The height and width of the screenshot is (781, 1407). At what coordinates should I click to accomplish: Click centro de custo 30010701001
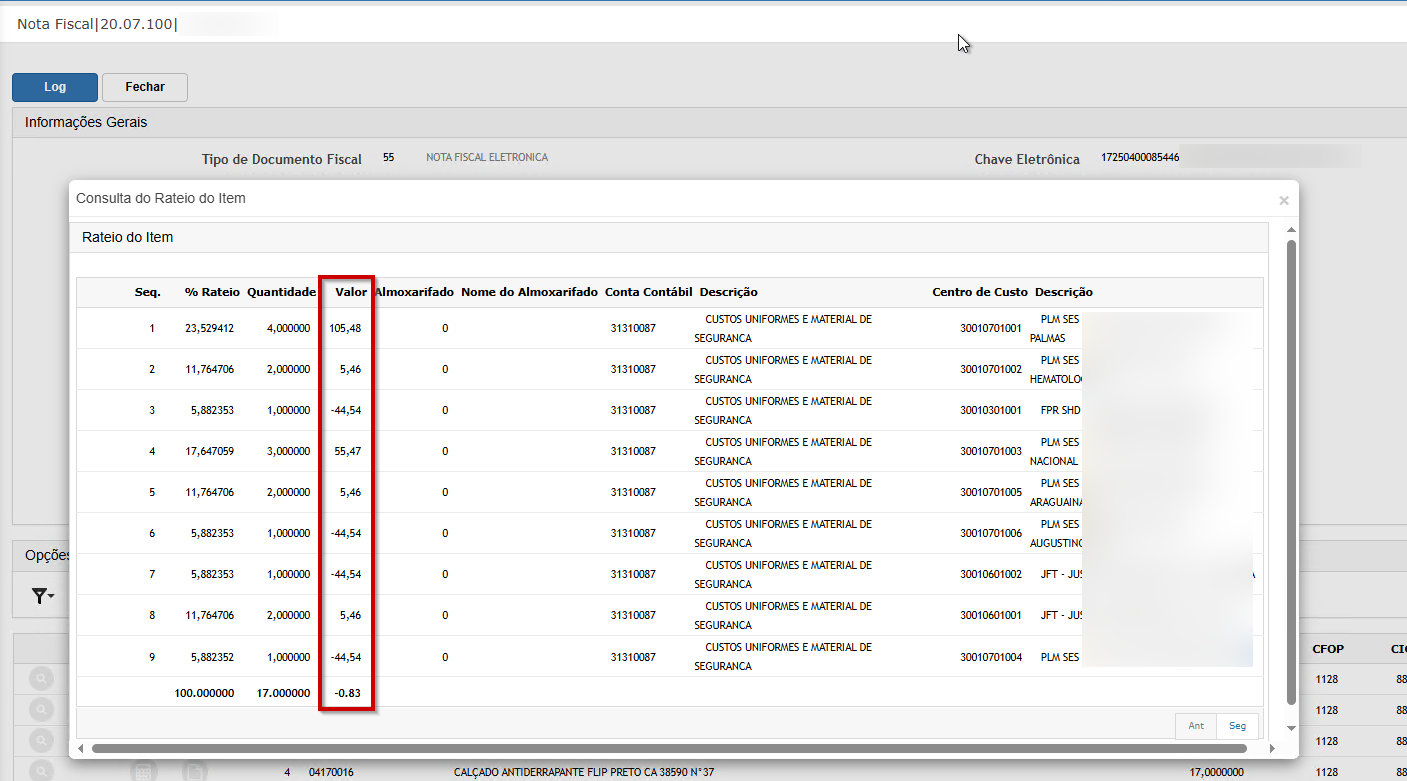pos(991,328)
